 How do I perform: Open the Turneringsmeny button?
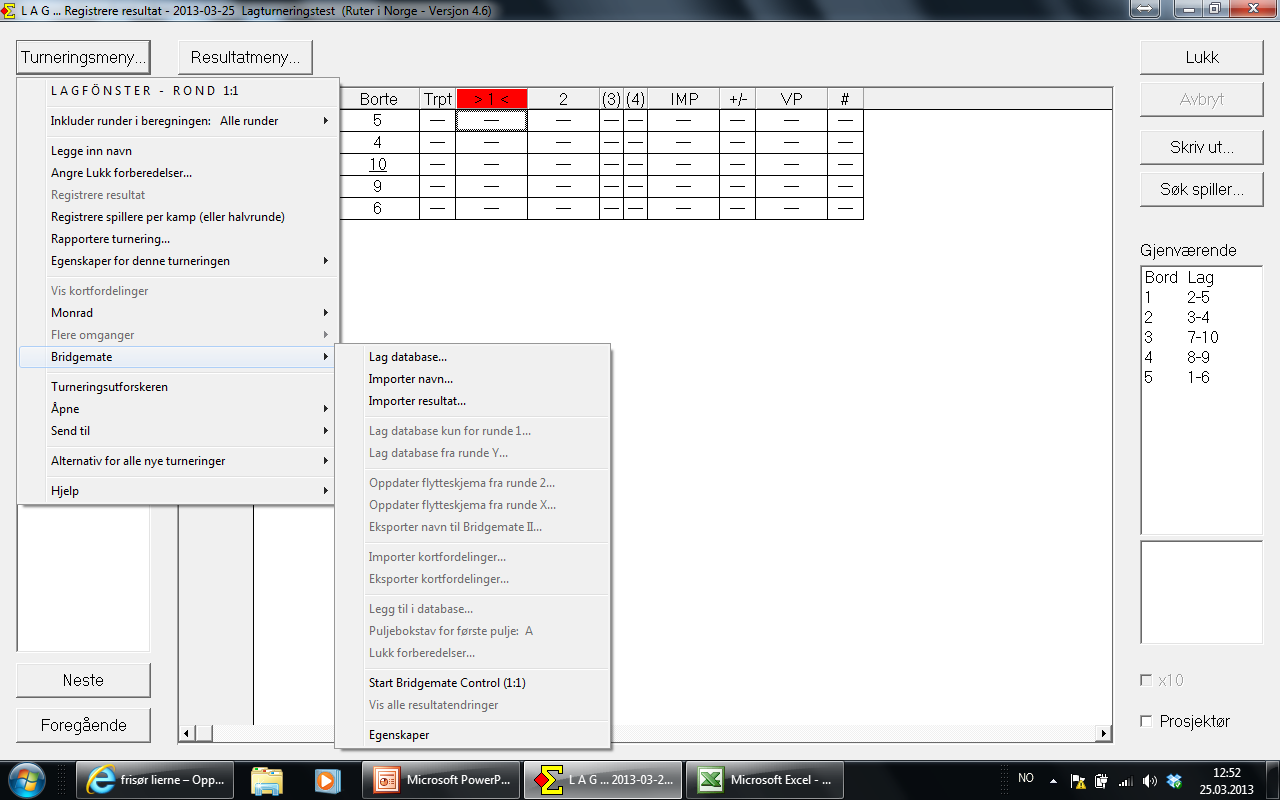coord(84,57)
